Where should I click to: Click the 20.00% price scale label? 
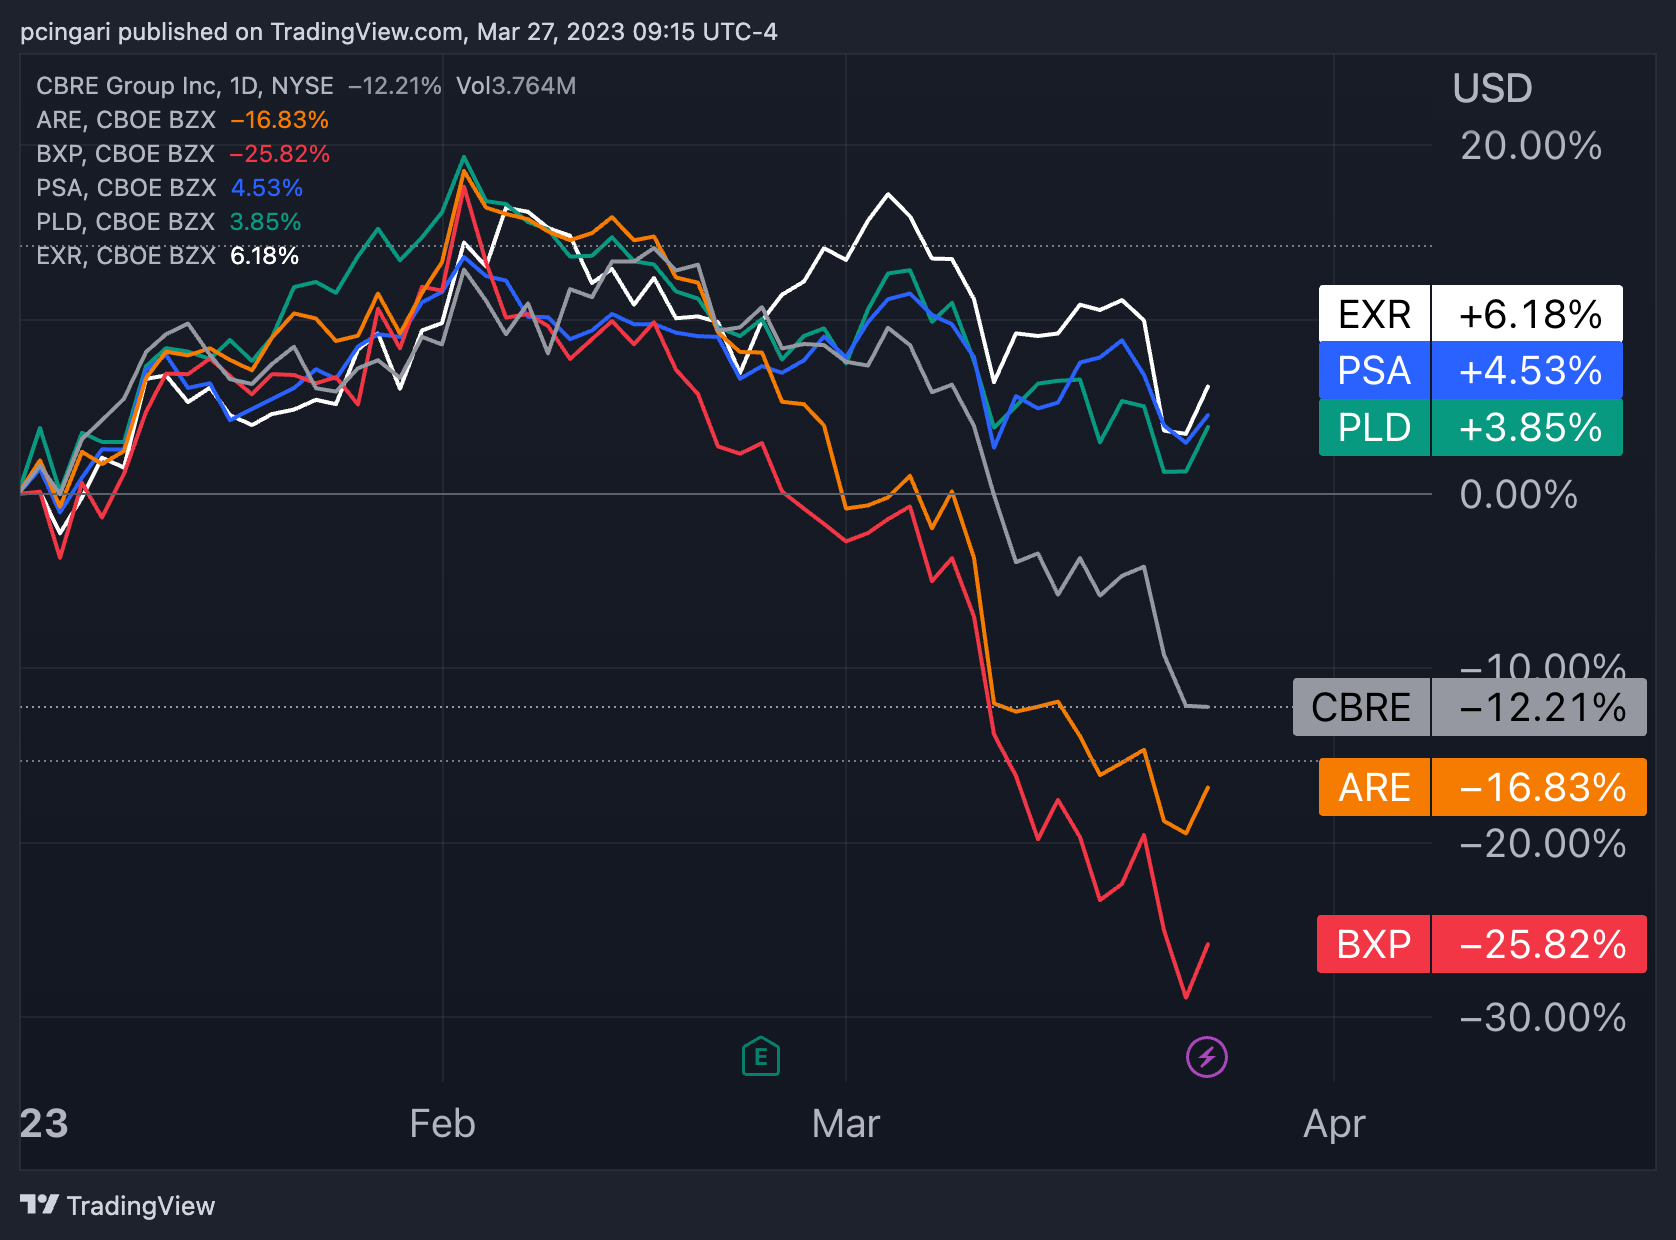pos(1531,146)
